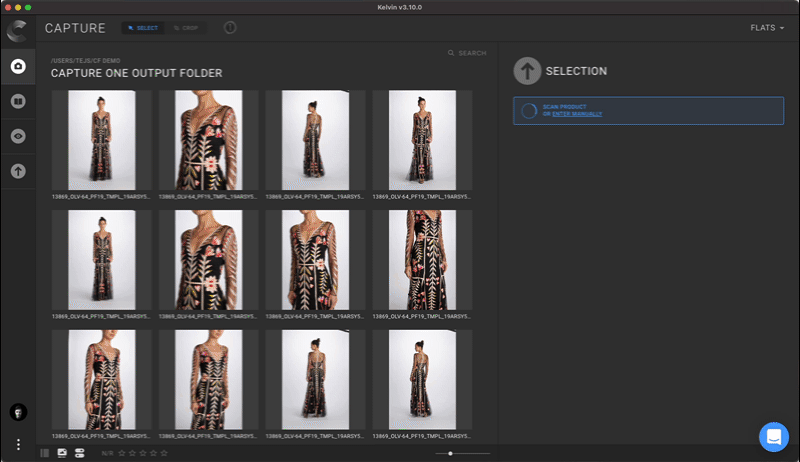Click the /USERS/TEJS/CF DEMO path text

[x=86, y=61]
